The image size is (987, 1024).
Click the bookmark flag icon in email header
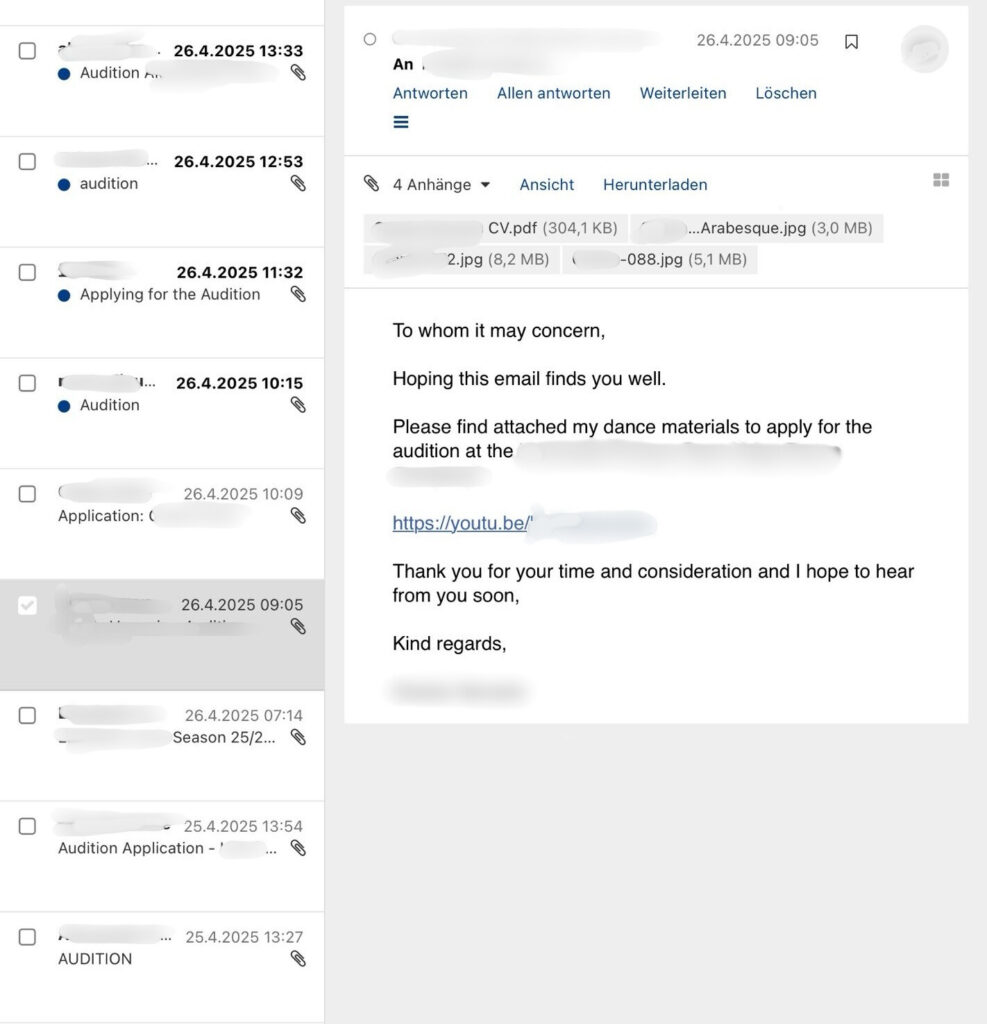pos(851,41)
